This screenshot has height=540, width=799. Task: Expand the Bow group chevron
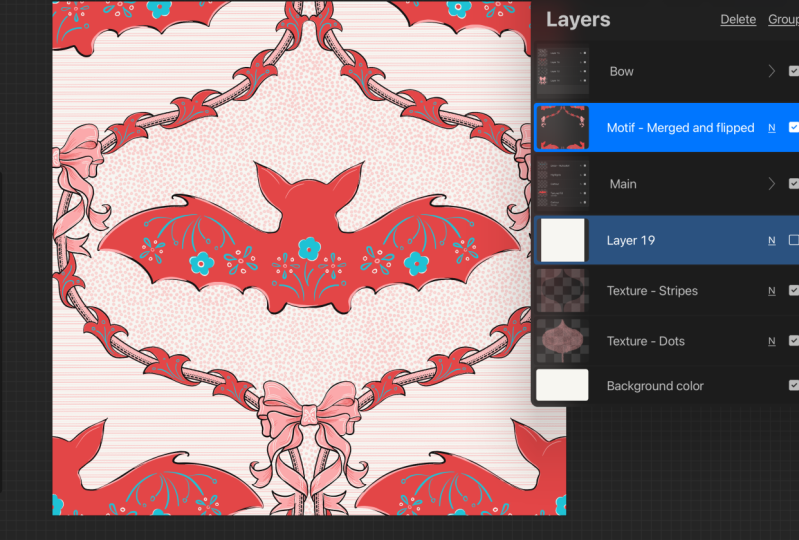pos(771,71)
